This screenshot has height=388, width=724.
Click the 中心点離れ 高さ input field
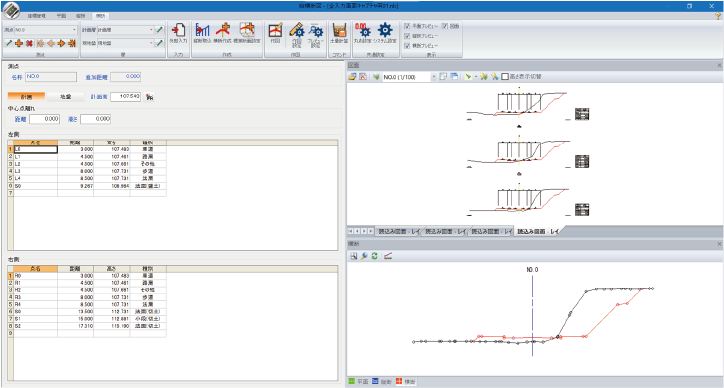[x=96, y=119]
